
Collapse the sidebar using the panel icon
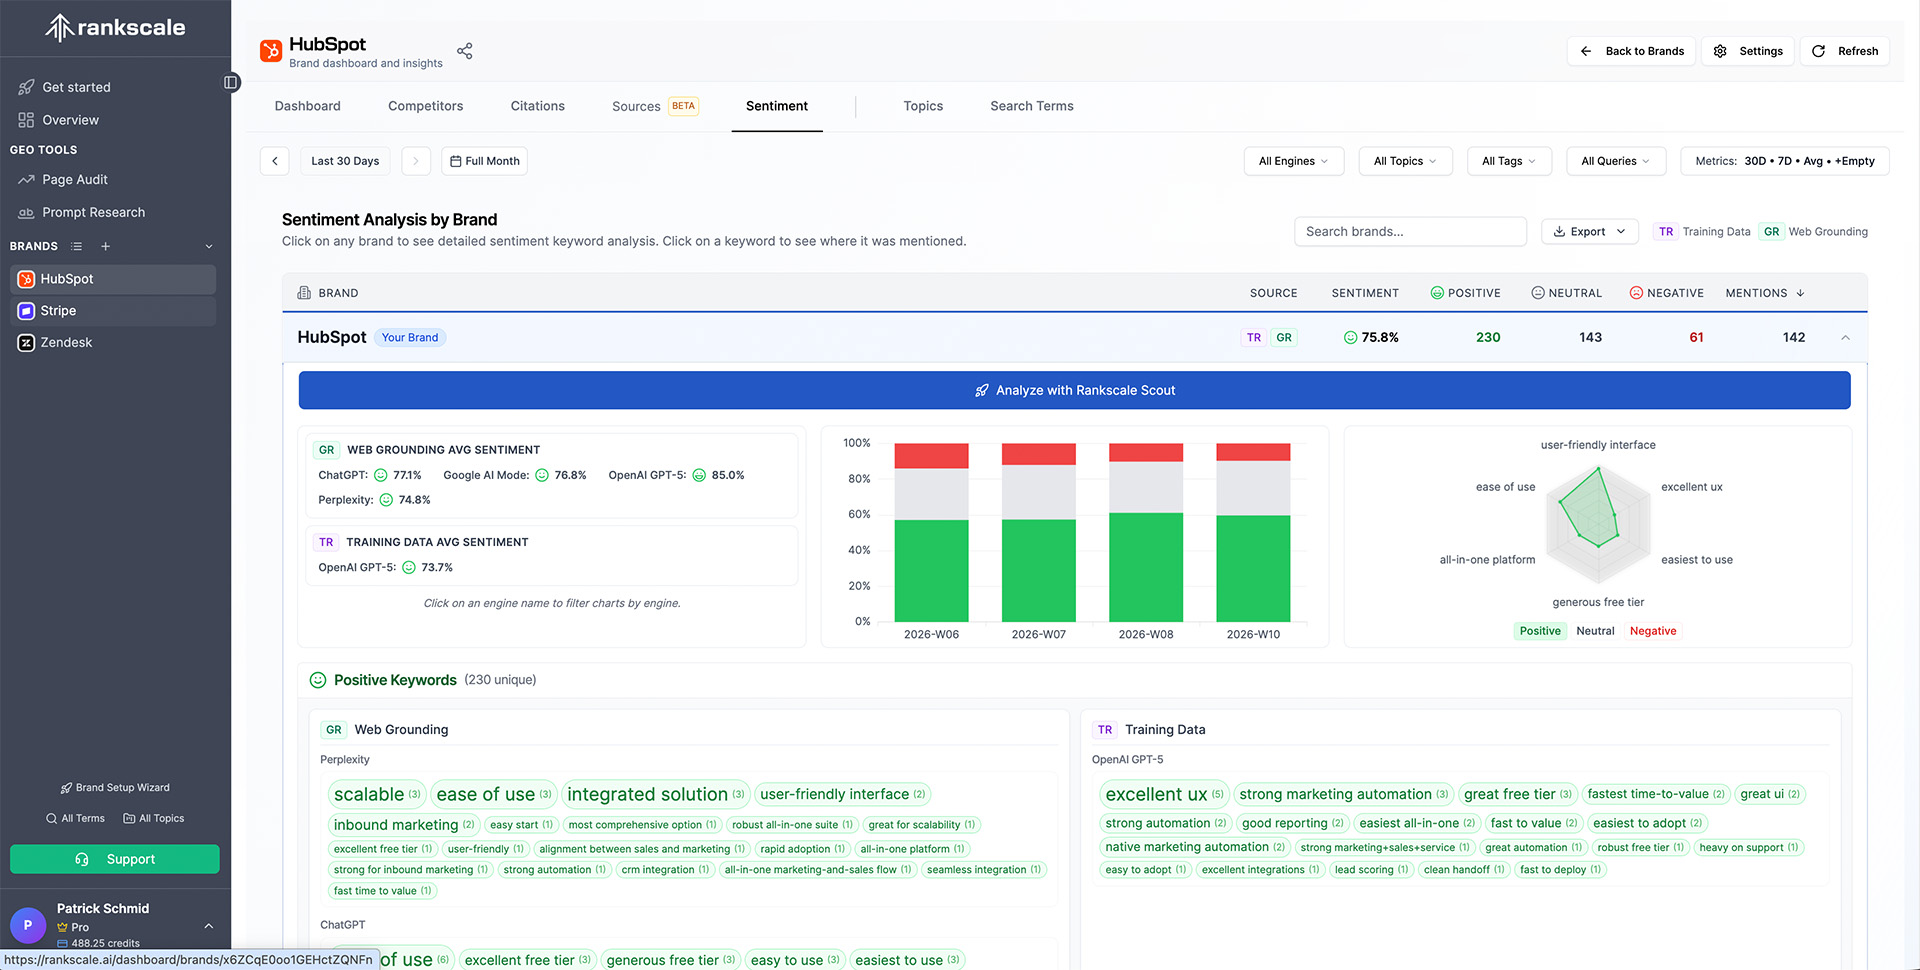(231, 83)
